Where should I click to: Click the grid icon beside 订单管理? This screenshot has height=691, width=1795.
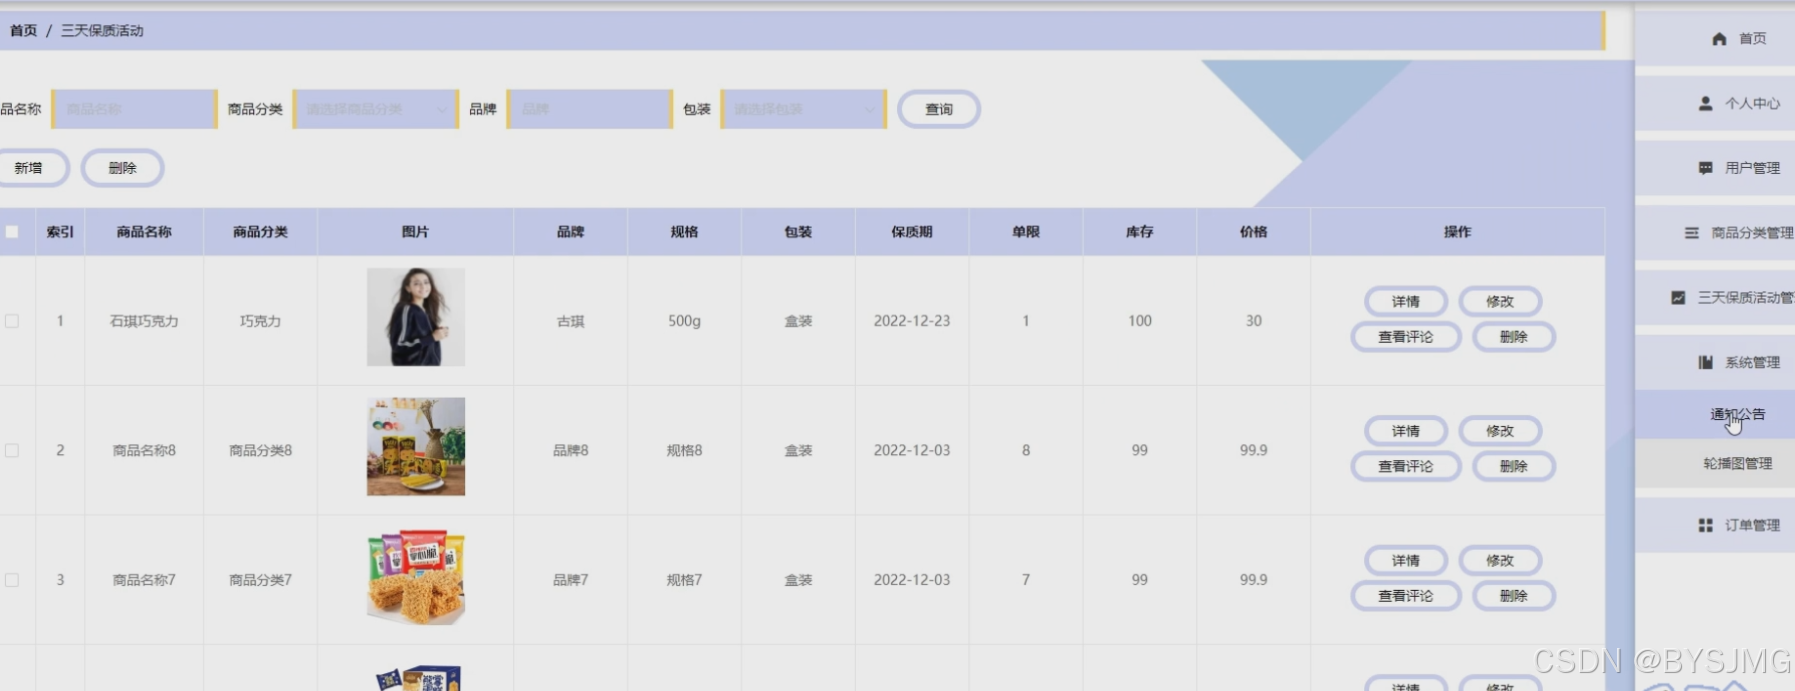pyautogui.click(x=1705, y=525)
